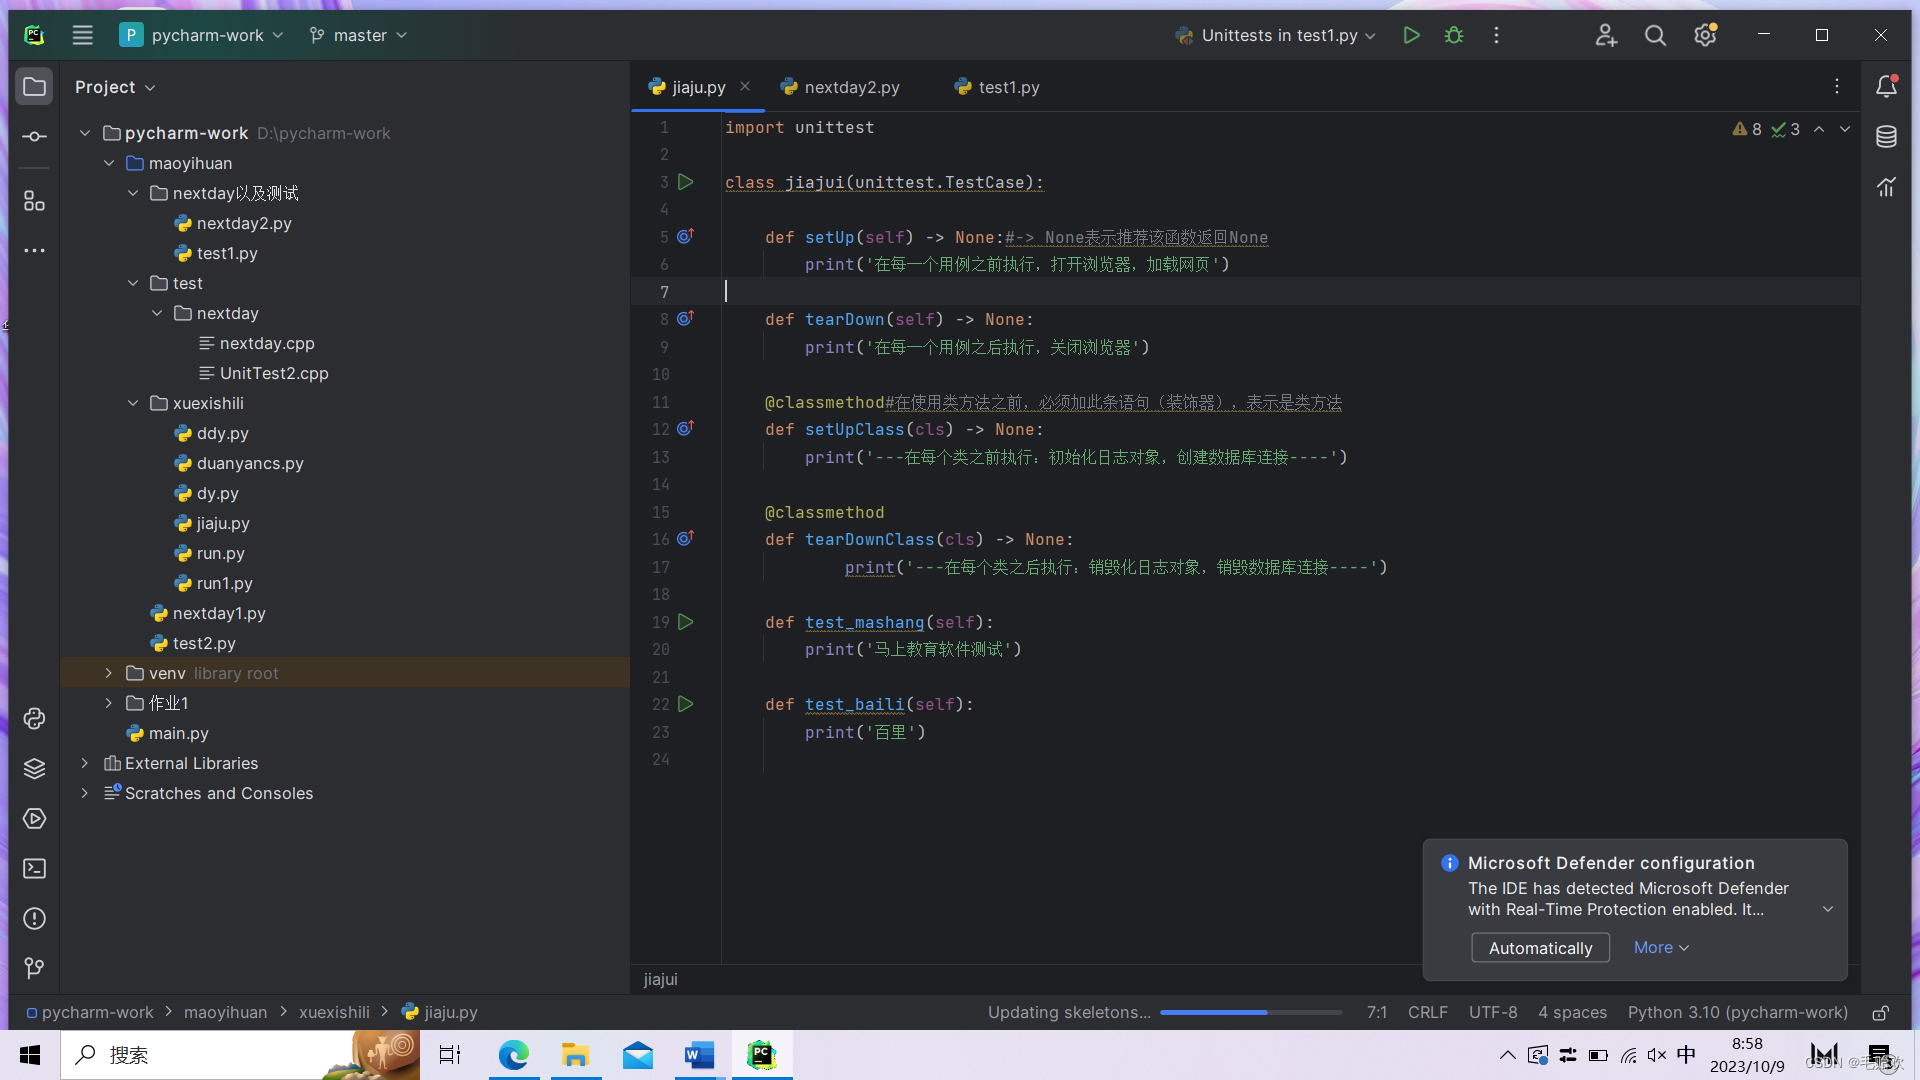The height and width of the screenshot is (1080, 1920).
Task: Open the Terminal tool window
Action: pos(34,868)
